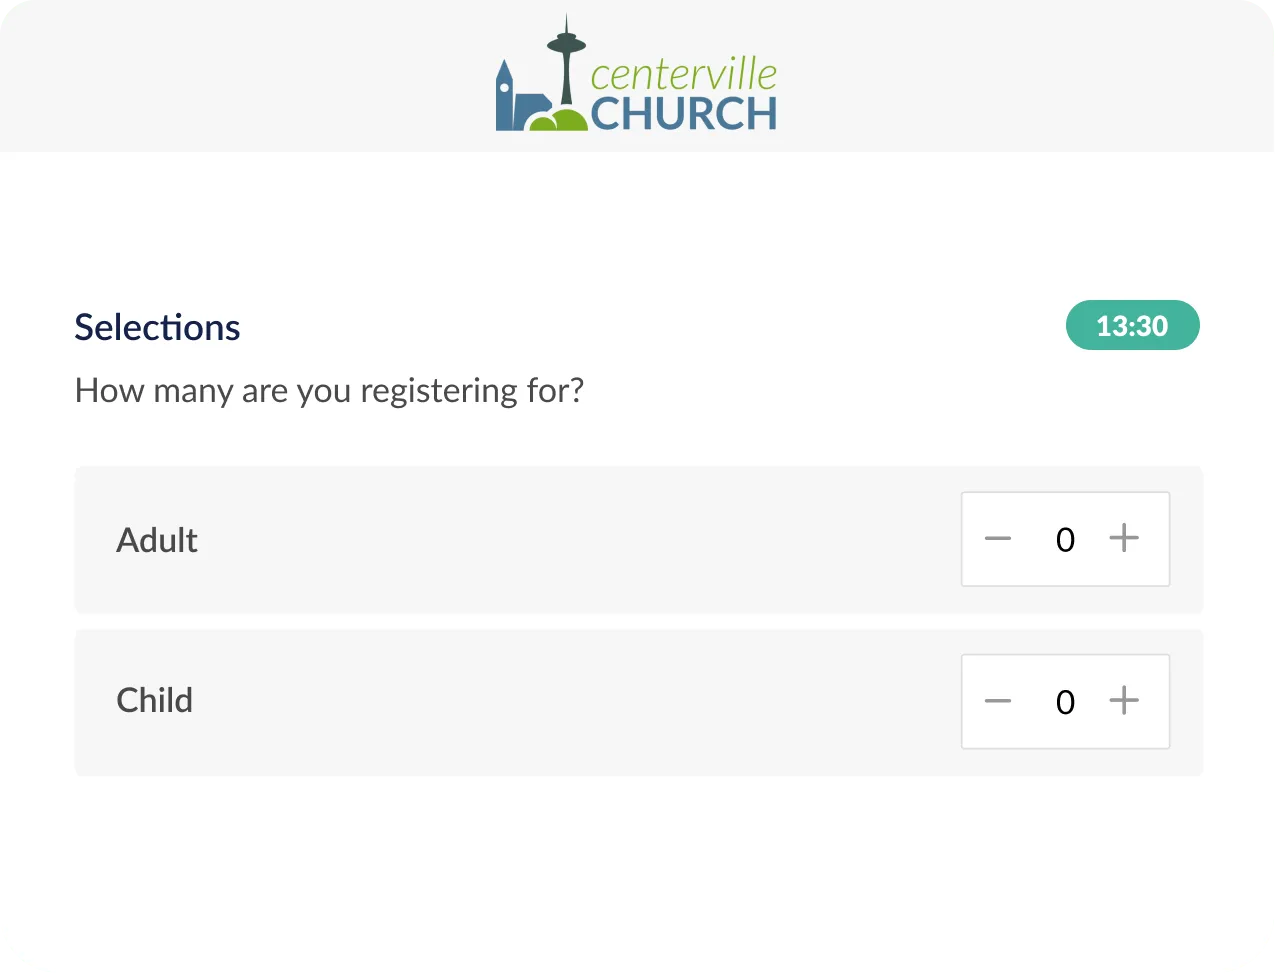
Task: Click the registration question text
Action: (329, 390)
